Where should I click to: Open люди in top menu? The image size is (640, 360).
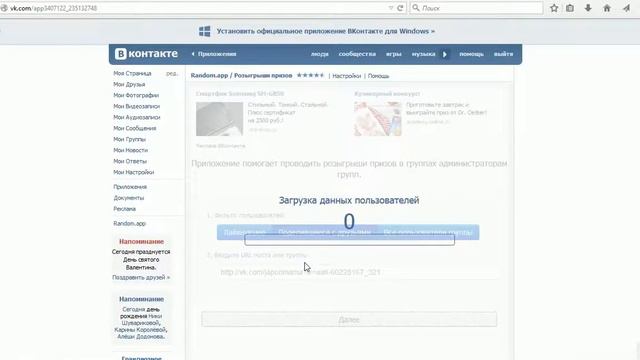pos(320,54)
